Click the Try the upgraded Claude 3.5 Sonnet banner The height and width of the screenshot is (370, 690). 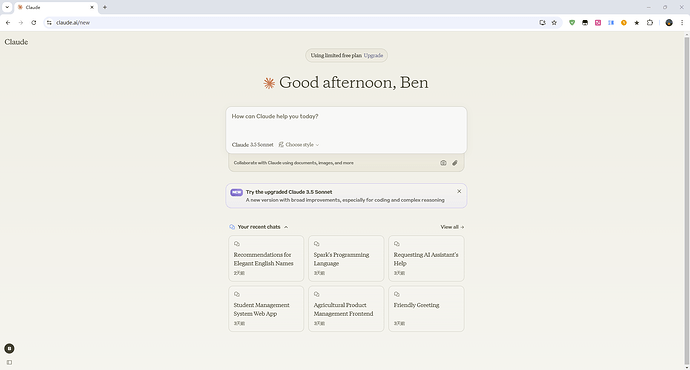tap(346, 196)
